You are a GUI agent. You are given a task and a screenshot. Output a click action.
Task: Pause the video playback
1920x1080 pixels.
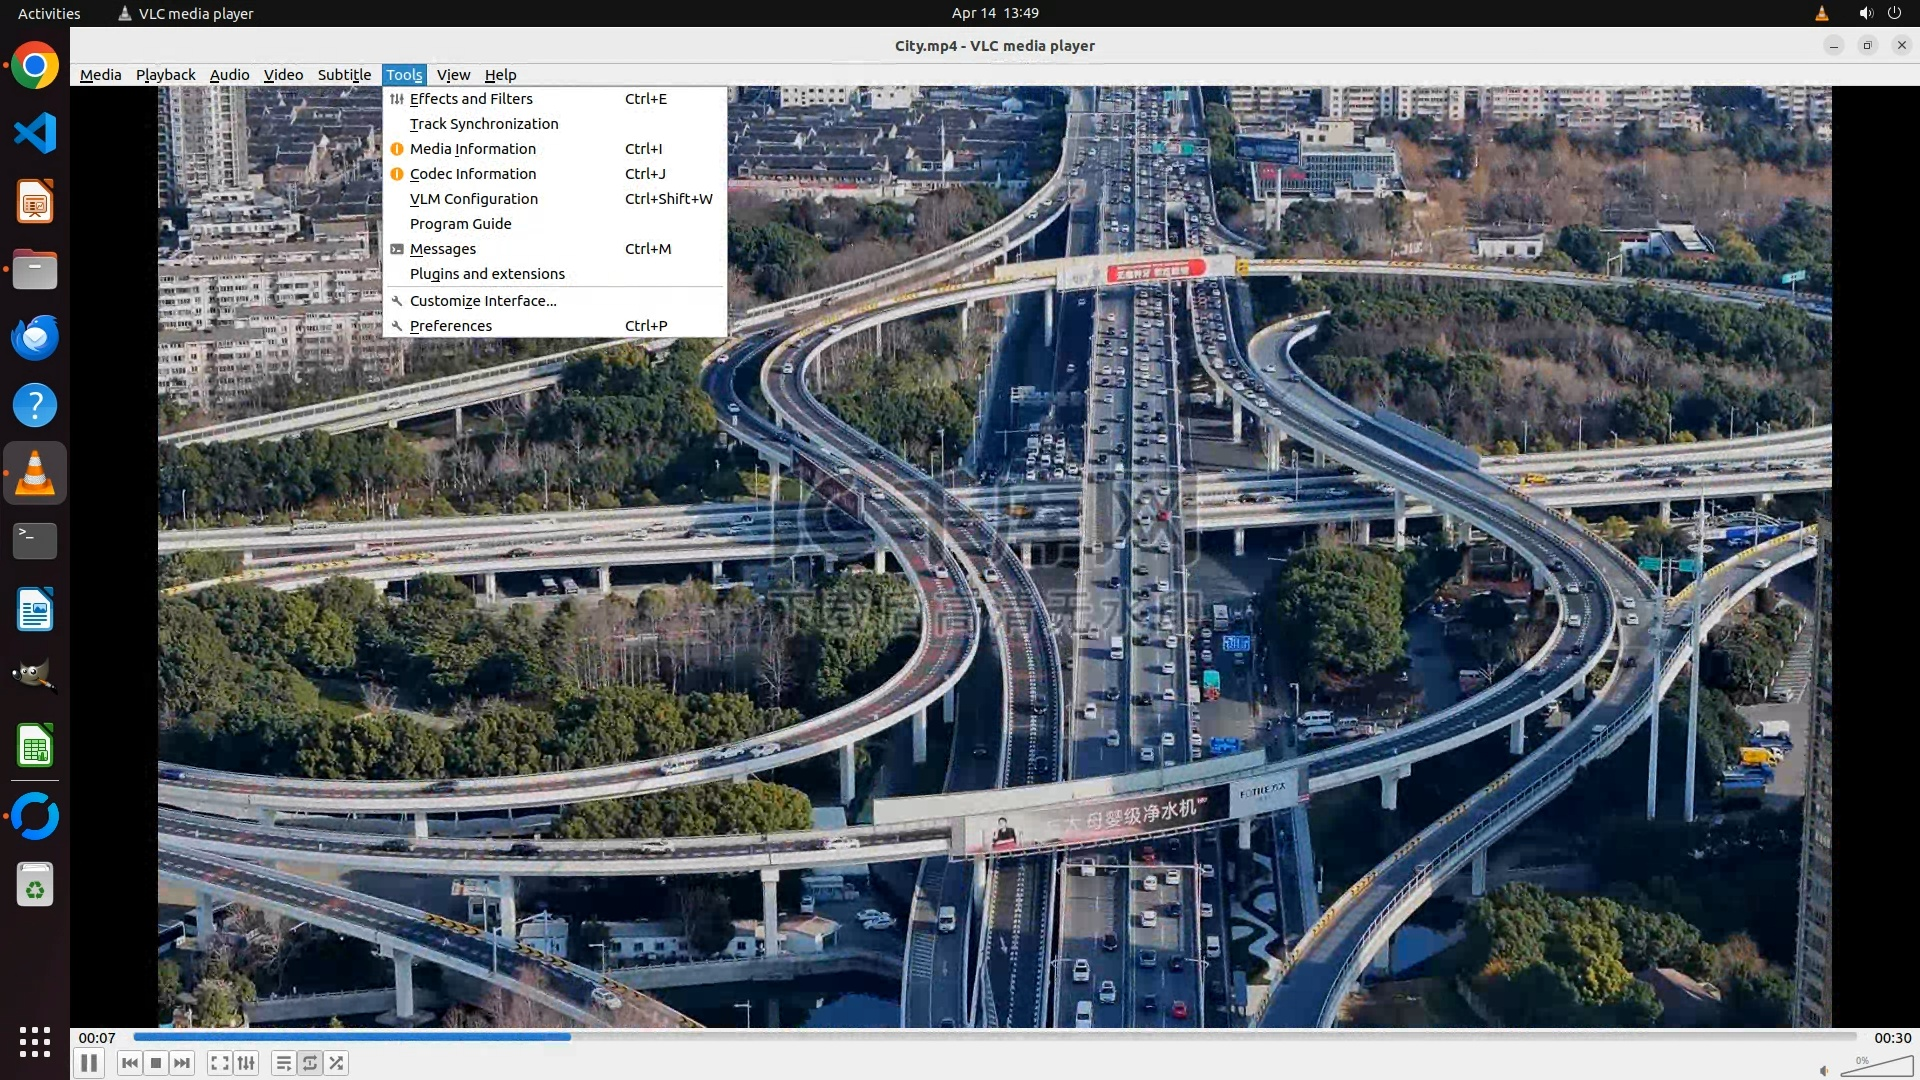(89, 1063)
